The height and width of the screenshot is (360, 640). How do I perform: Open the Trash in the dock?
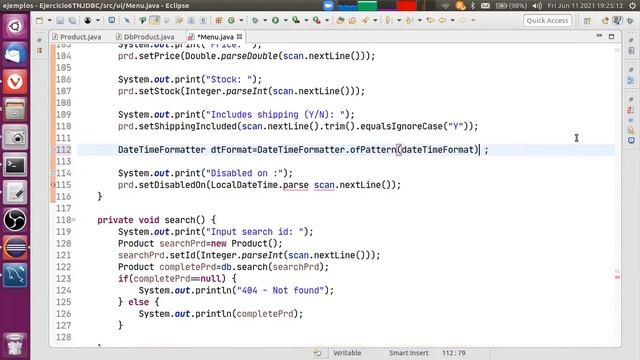(x=15, y=345)
